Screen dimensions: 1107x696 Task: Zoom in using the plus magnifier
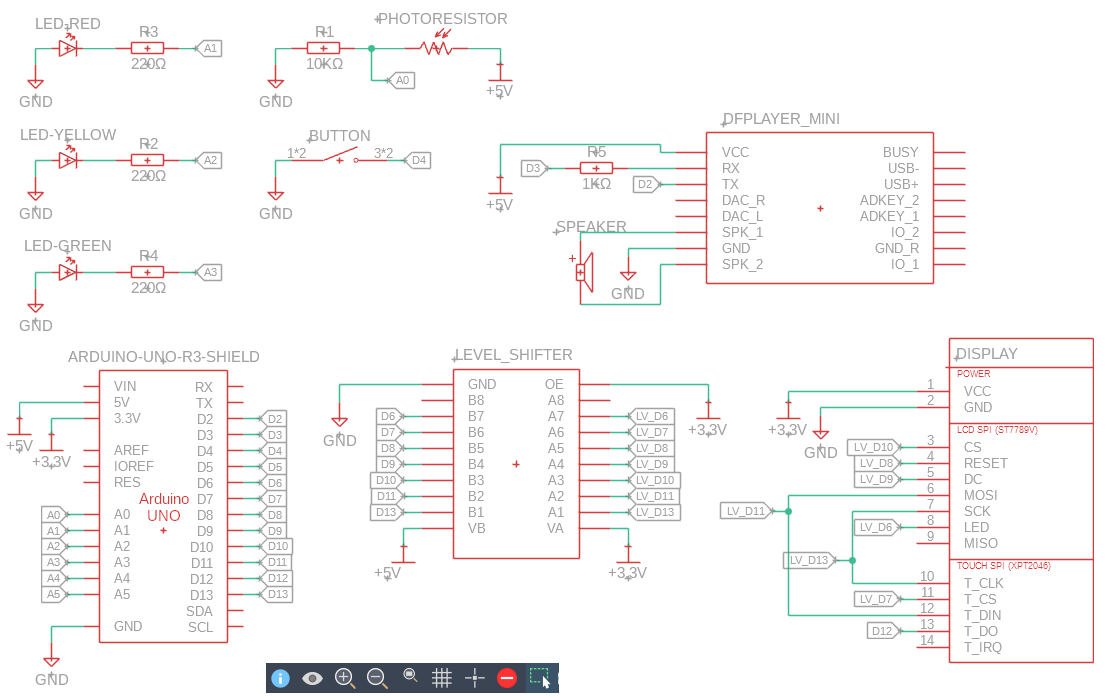tap(345, 678)
